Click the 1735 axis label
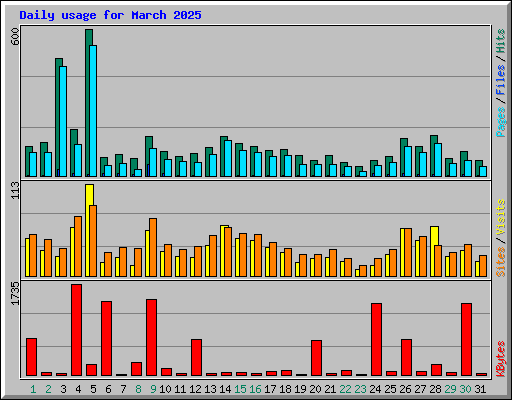 tap(15, 293)
